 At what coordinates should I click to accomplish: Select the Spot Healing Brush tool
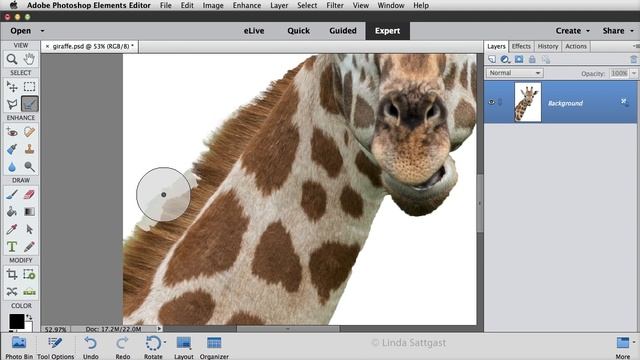29,132
